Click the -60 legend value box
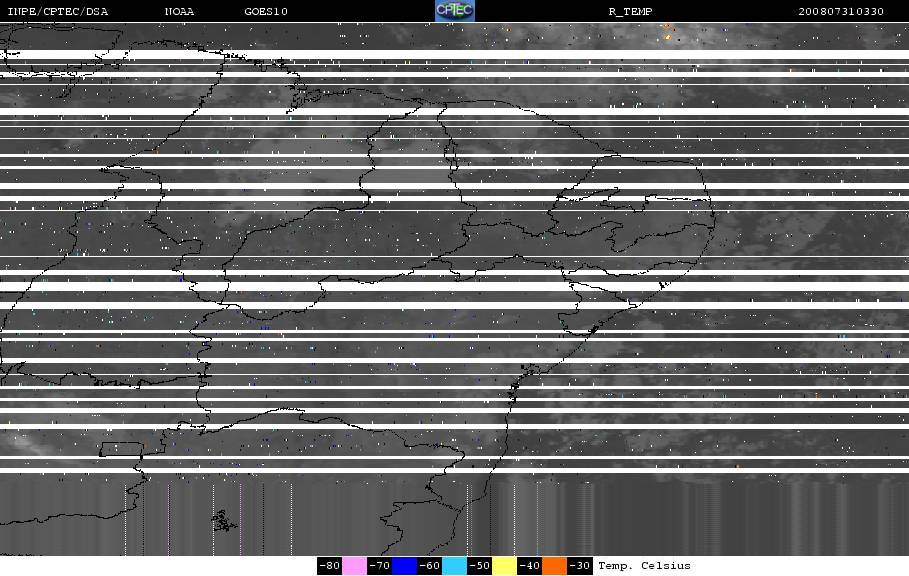 [x=429, y=566]
